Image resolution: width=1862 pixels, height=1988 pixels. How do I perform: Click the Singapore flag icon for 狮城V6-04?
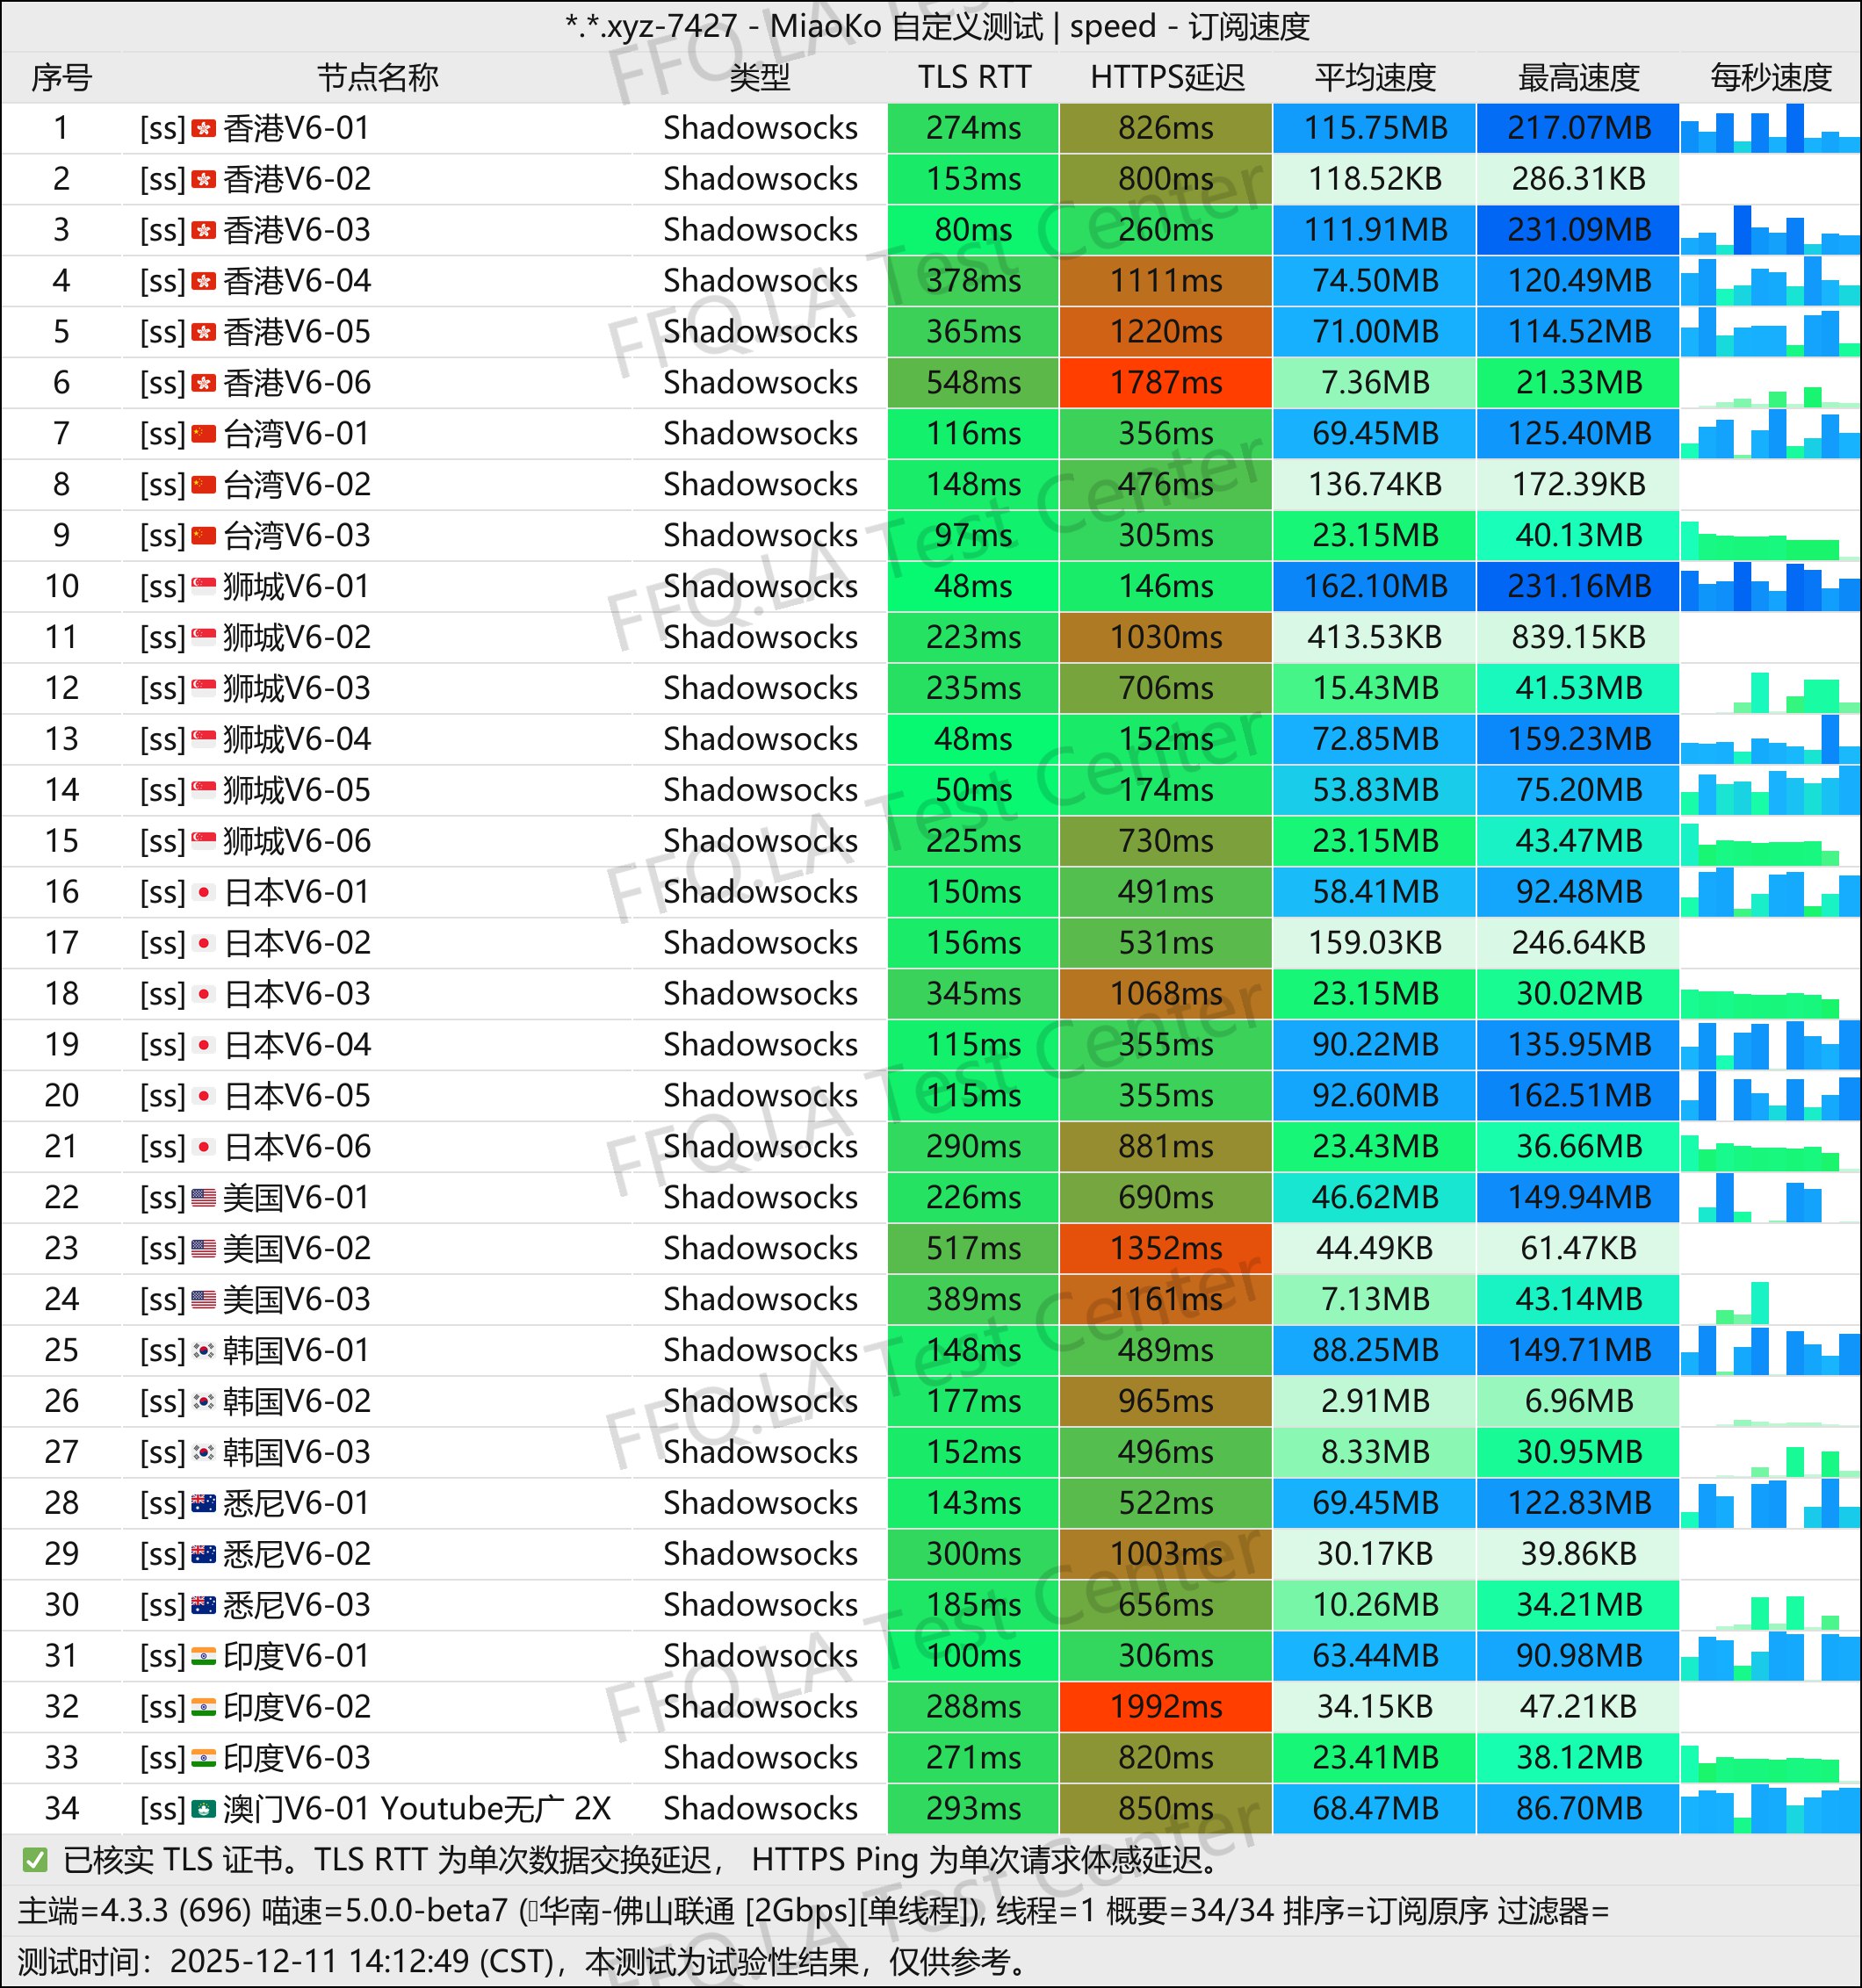pos(204,739)
